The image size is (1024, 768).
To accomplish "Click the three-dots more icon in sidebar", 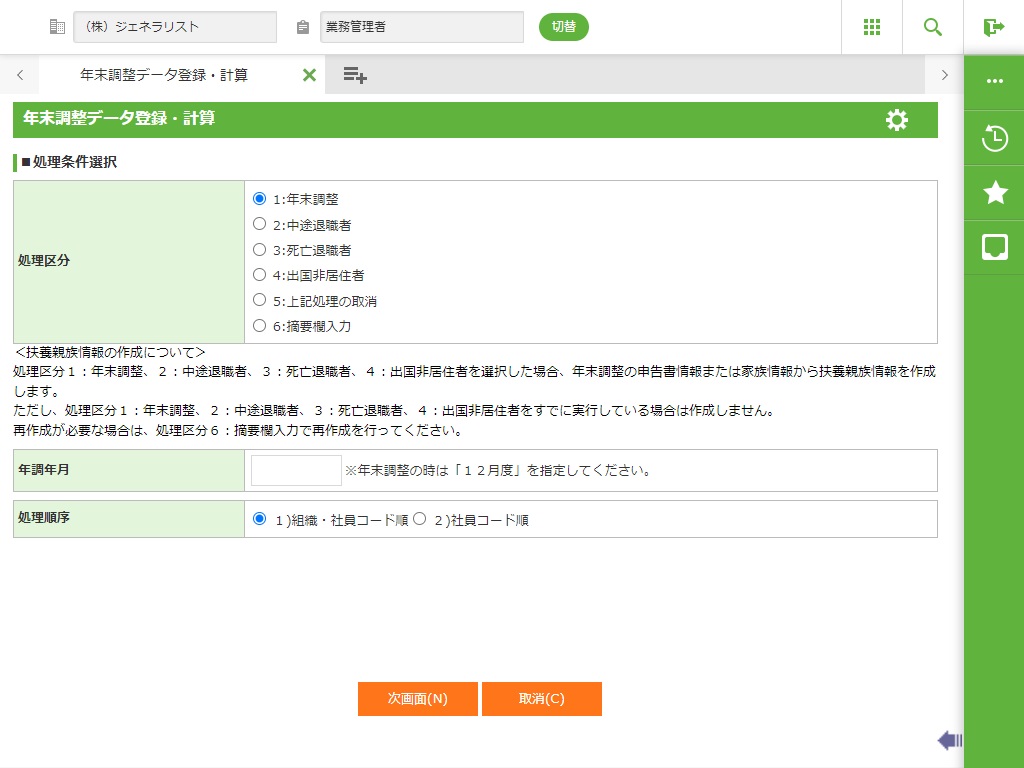I will (994, 82).
